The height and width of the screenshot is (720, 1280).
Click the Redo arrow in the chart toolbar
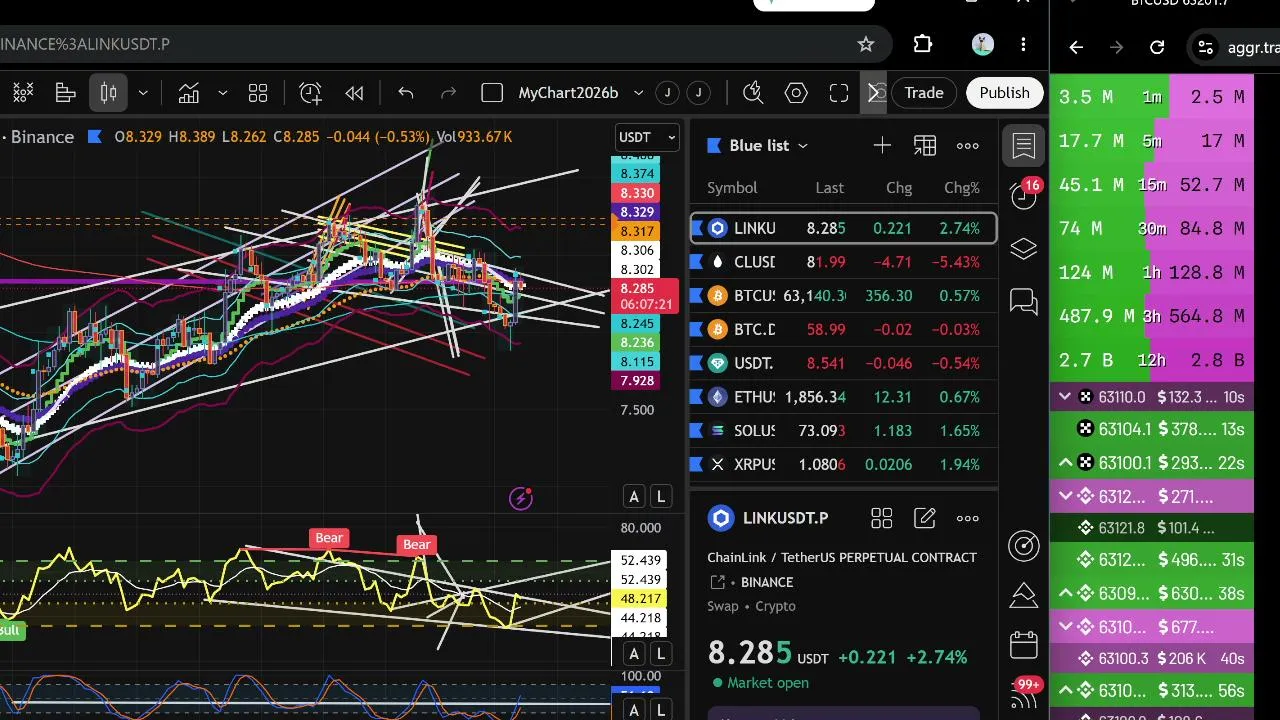pyautogui.click(x=448, y=93)
